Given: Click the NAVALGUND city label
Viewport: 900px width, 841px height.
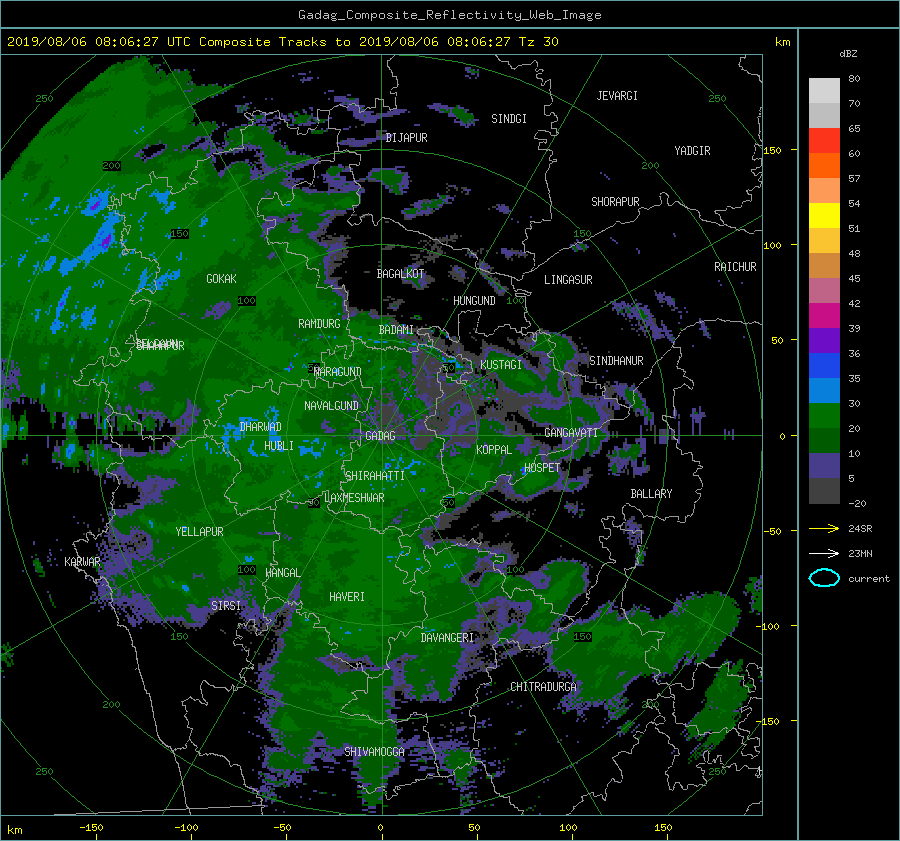Looking at the screenshot, I should tap(331, 406).
